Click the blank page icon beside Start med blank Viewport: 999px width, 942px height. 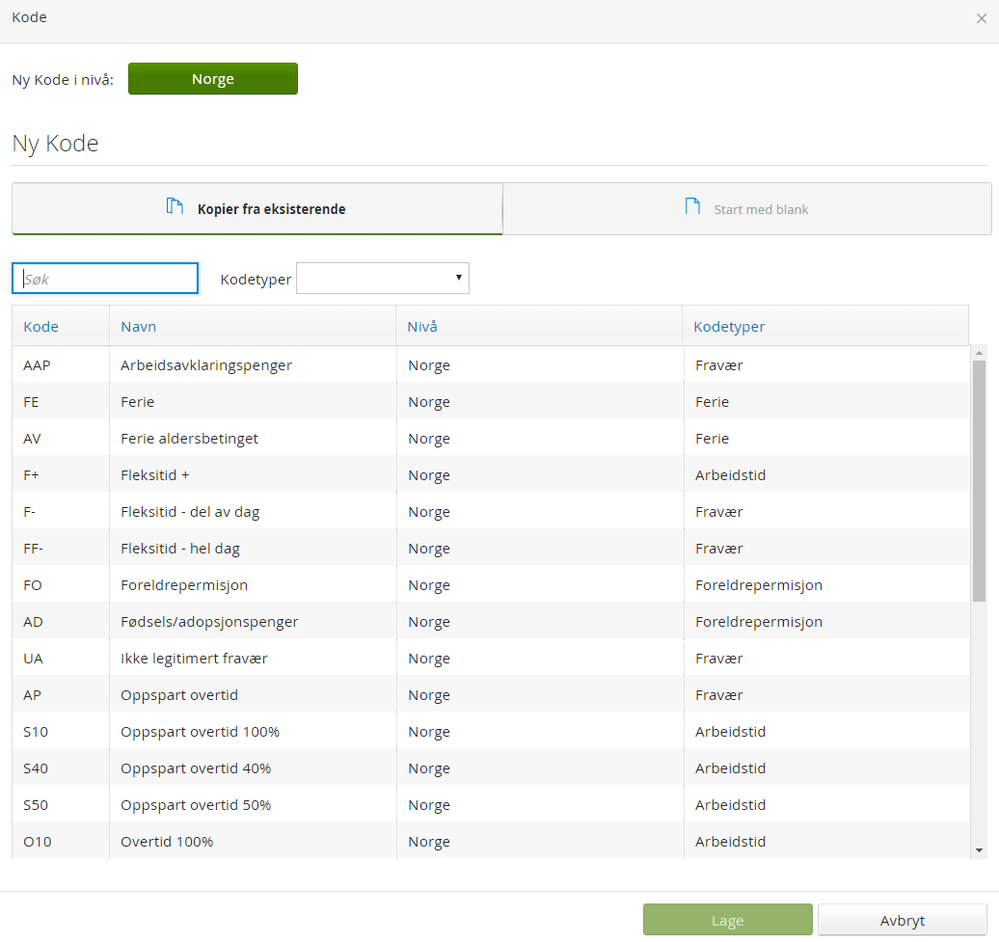[692, 206]
